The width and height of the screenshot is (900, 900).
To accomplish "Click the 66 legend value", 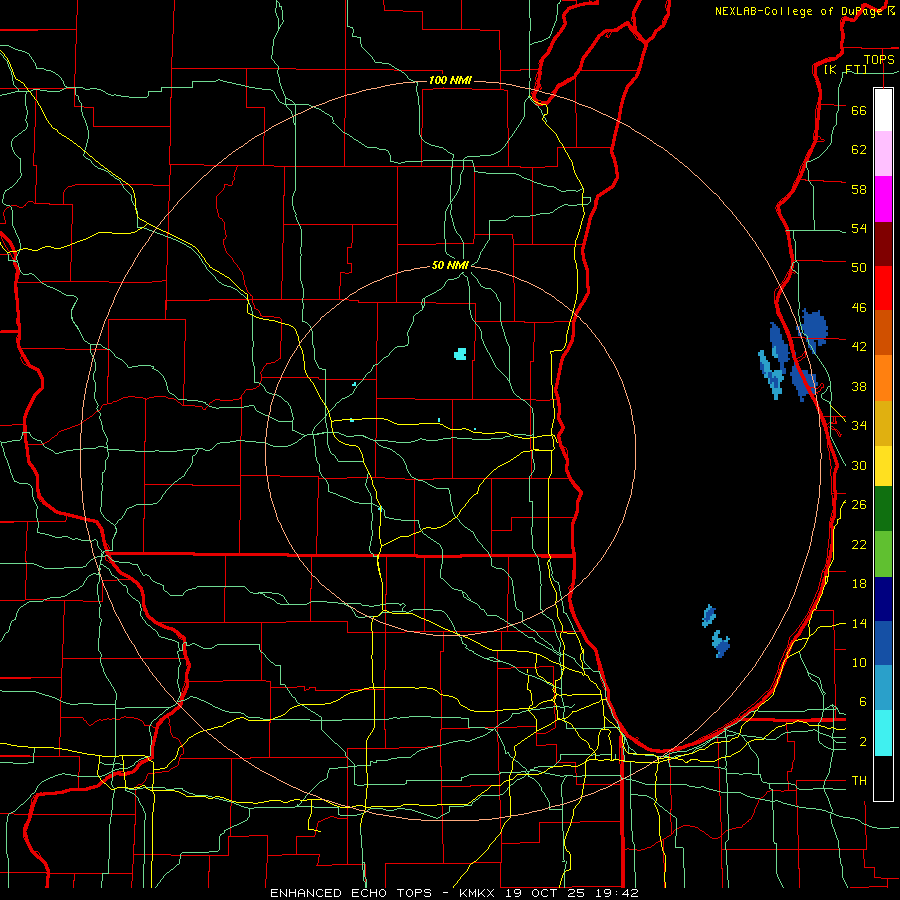I will [859, 110].
